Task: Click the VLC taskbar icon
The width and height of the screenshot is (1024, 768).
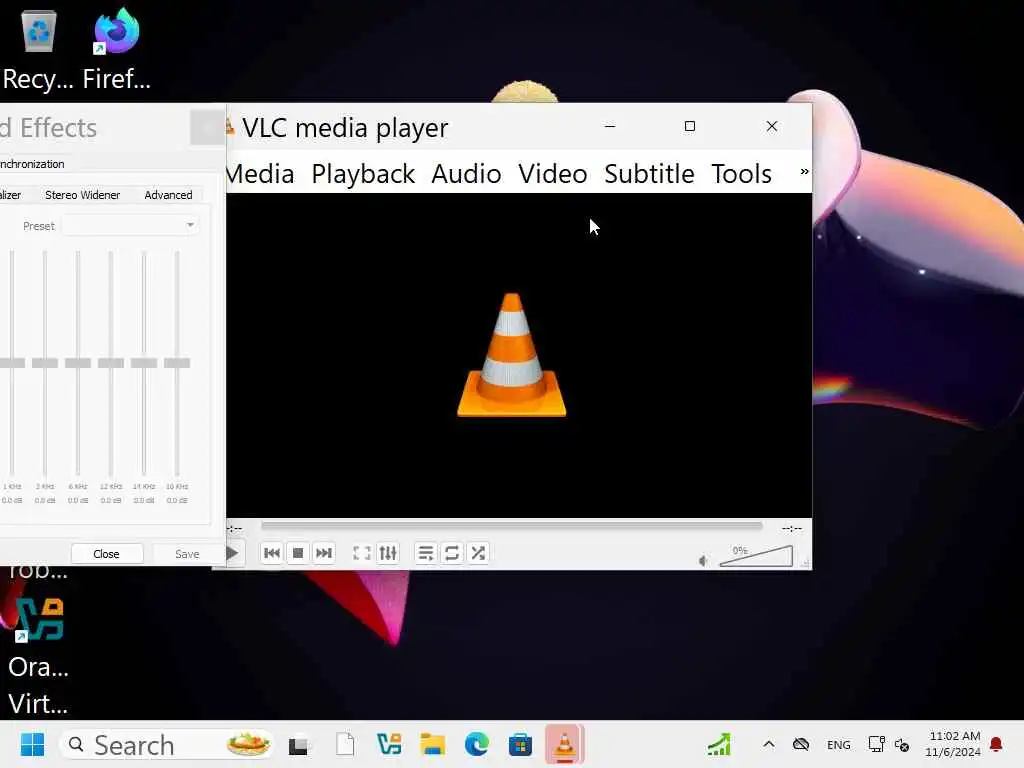Action: point(564,744)
